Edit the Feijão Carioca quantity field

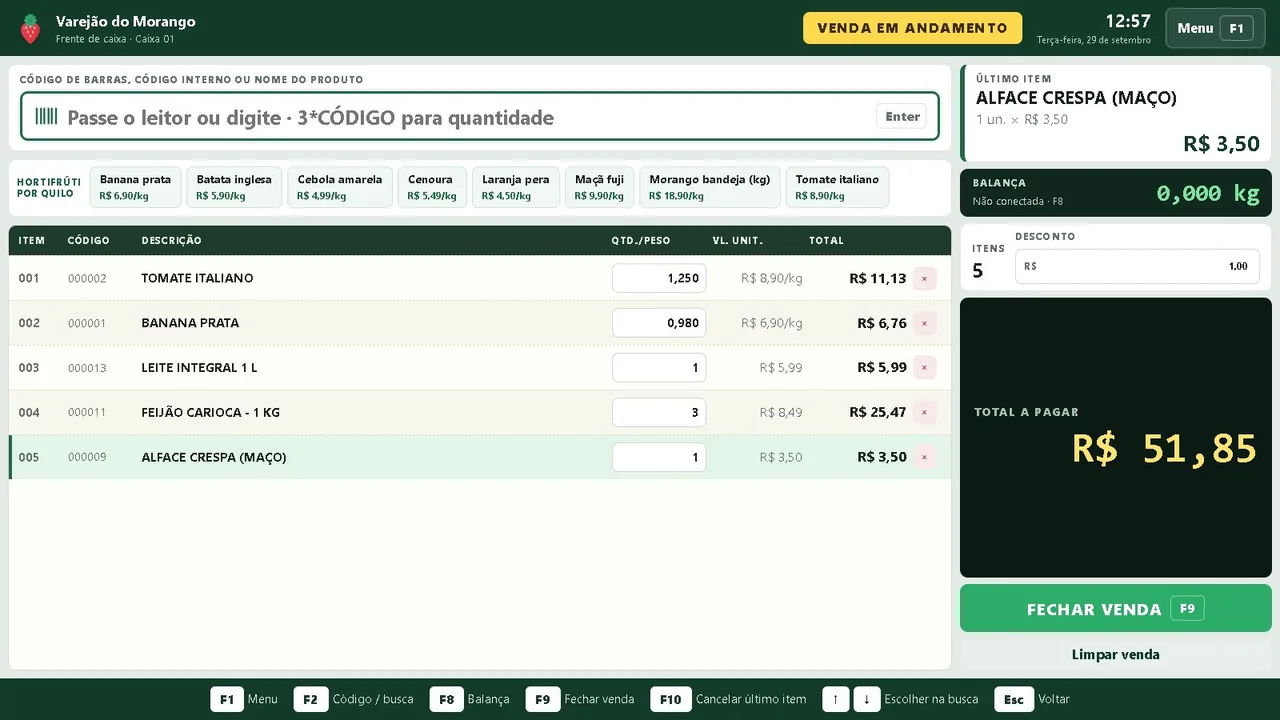point(659,412)
